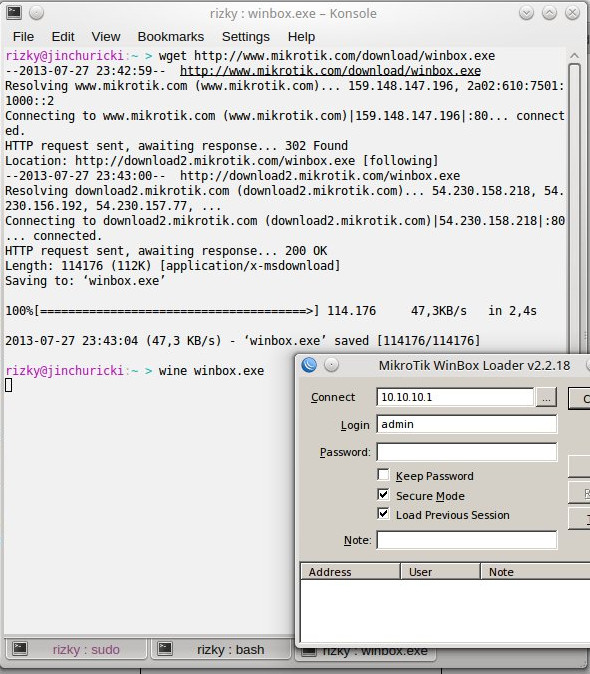
Task: Click the WinBox Loader blue moon title icon
Action: tap(309, 365)
